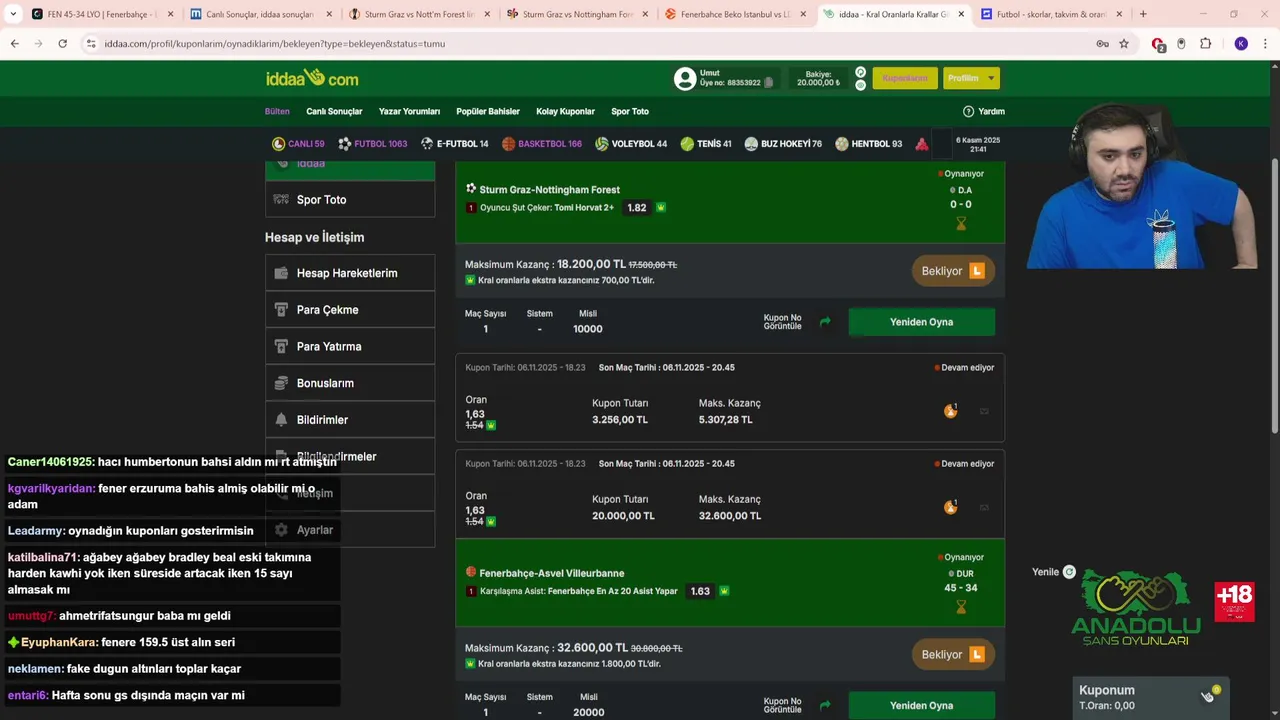Open Canlı Sonuçlar menu
The height and width of the screenshot is (720, 1280).
click(x=334, y=111)
